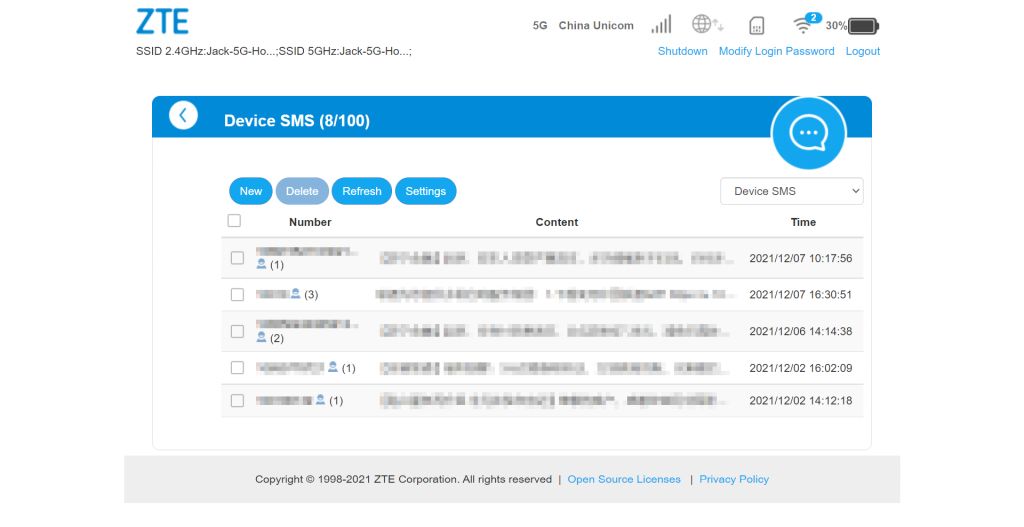Click contact icon in 16:30:51 message row
Image resolution: width=1024 pixels, height=527 pixels.
click(x=295, y=294)
